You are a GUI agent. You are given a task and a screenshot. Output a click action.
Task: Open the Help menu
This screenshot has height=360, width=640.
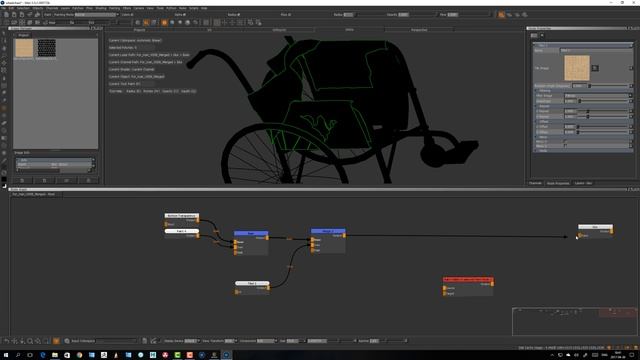click(x=204, y=8)
